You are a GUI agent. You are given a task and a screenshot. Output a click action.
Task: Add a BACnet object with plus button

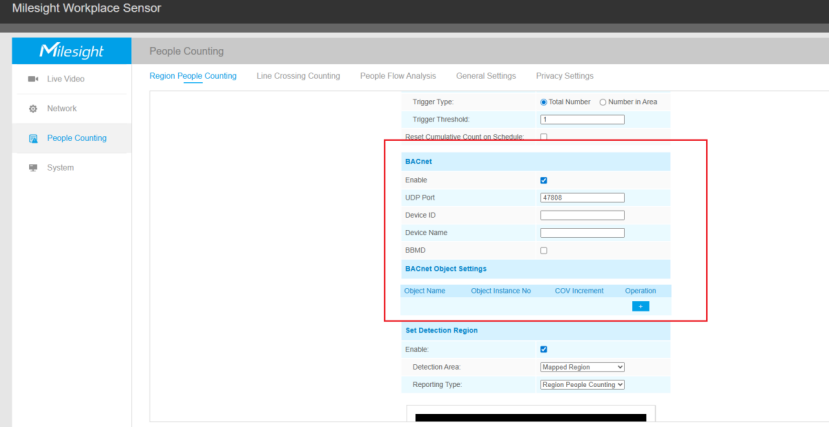[x=640, y=306]
